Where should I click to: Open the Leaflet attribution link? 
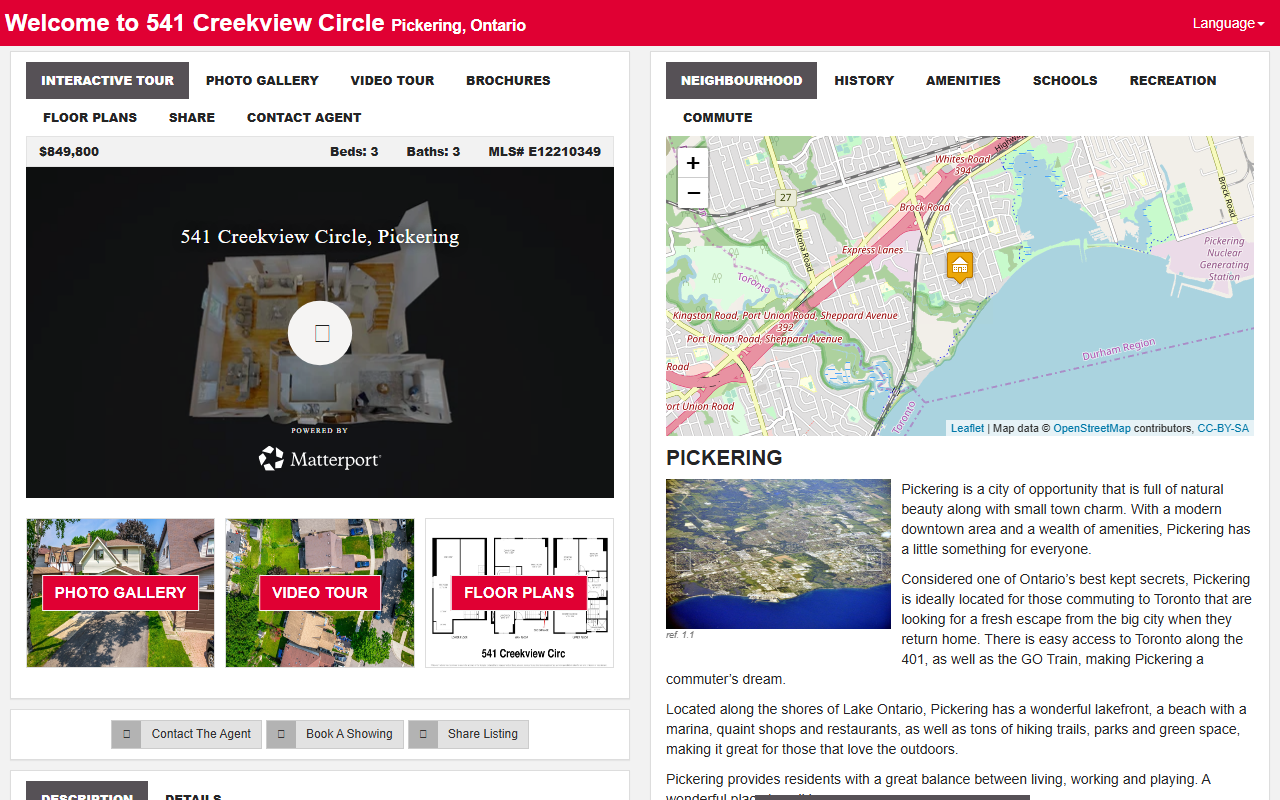967,428
